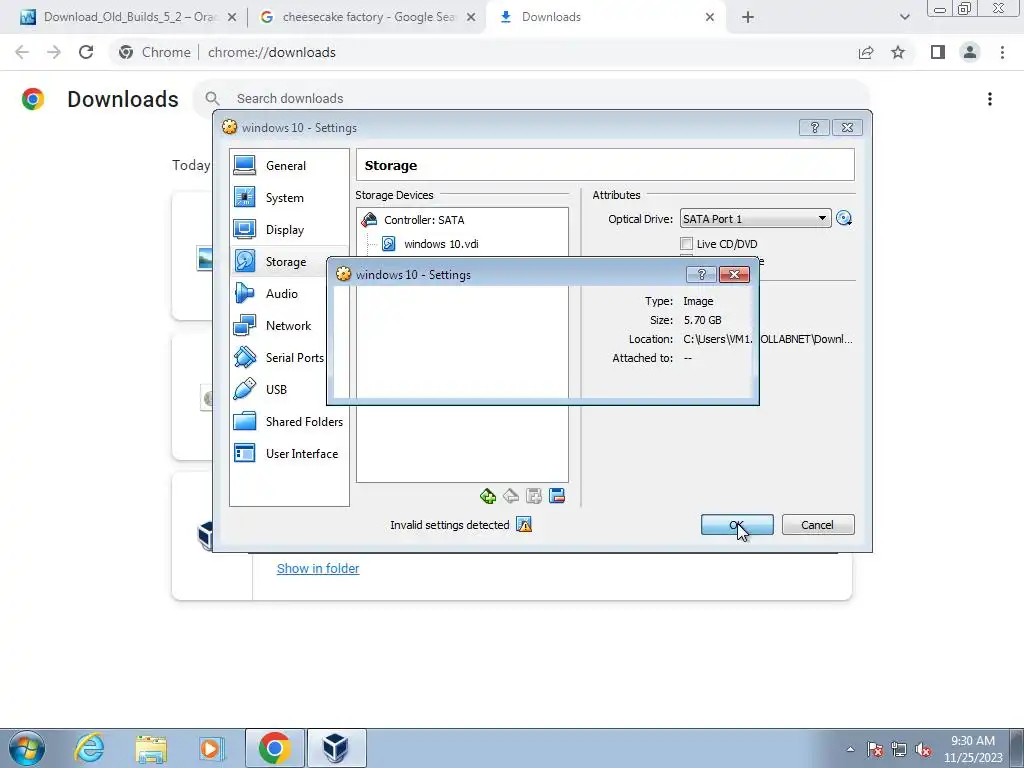The width and height of the screenshot is (1024, 768).
Task: Switch to the cheesecake factory Google Search tab
Action: 368,17
